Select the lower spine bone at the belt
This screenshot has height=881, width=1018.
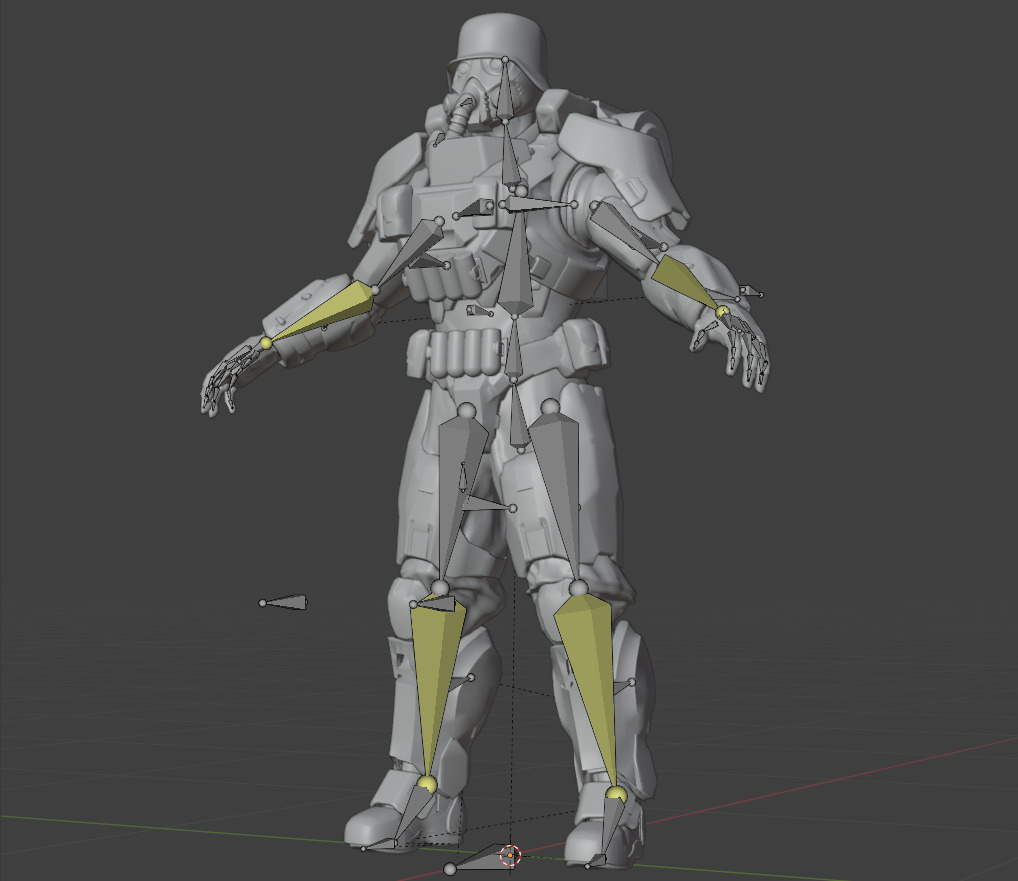pos(513,349)
